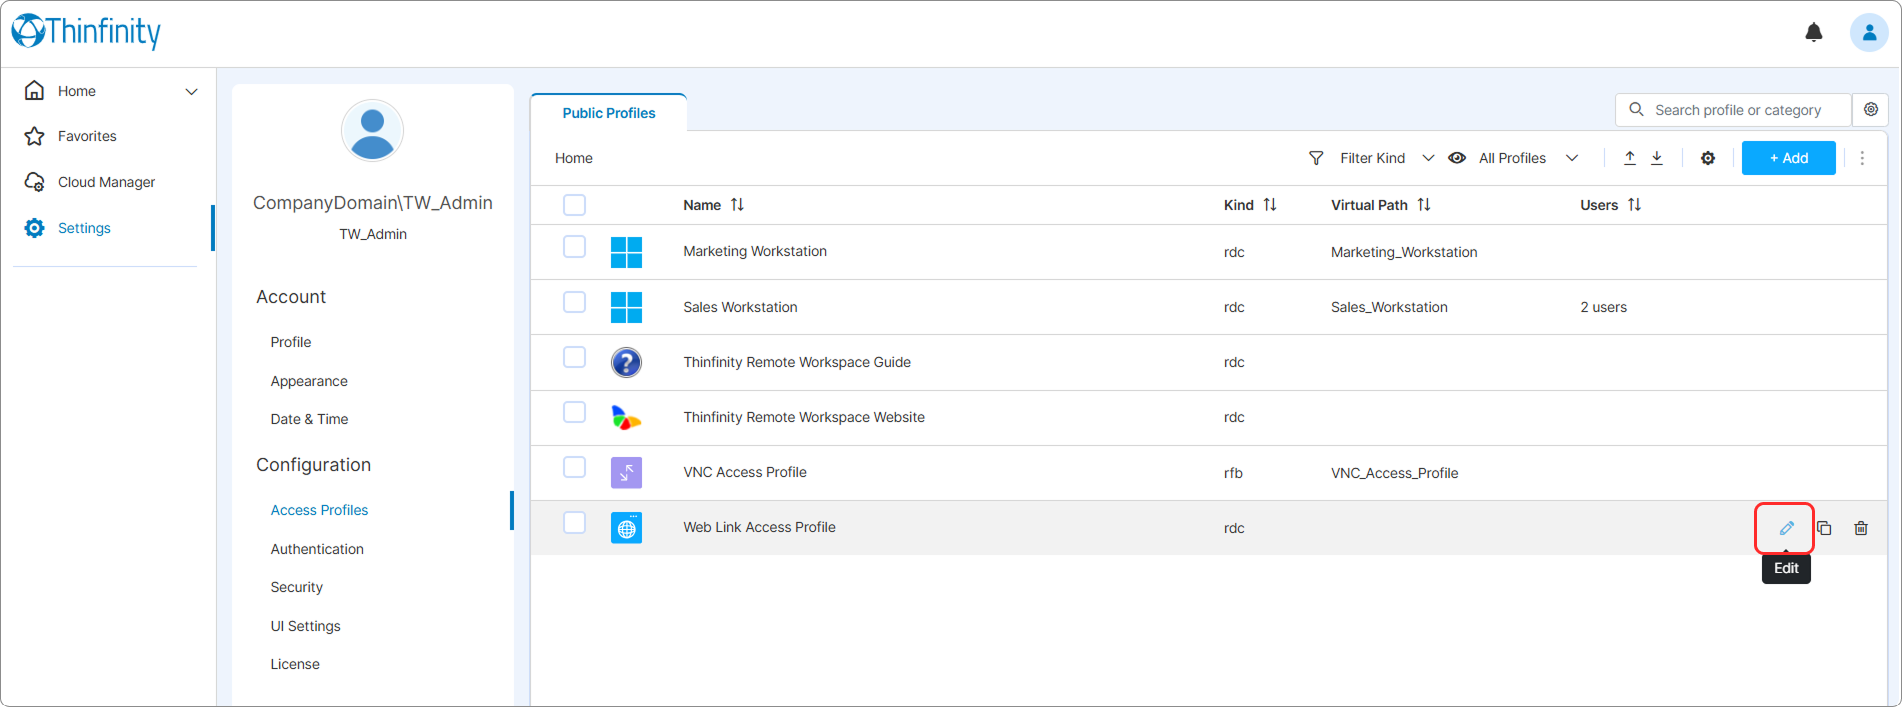Click the download arrow icon

(1656, 158)
